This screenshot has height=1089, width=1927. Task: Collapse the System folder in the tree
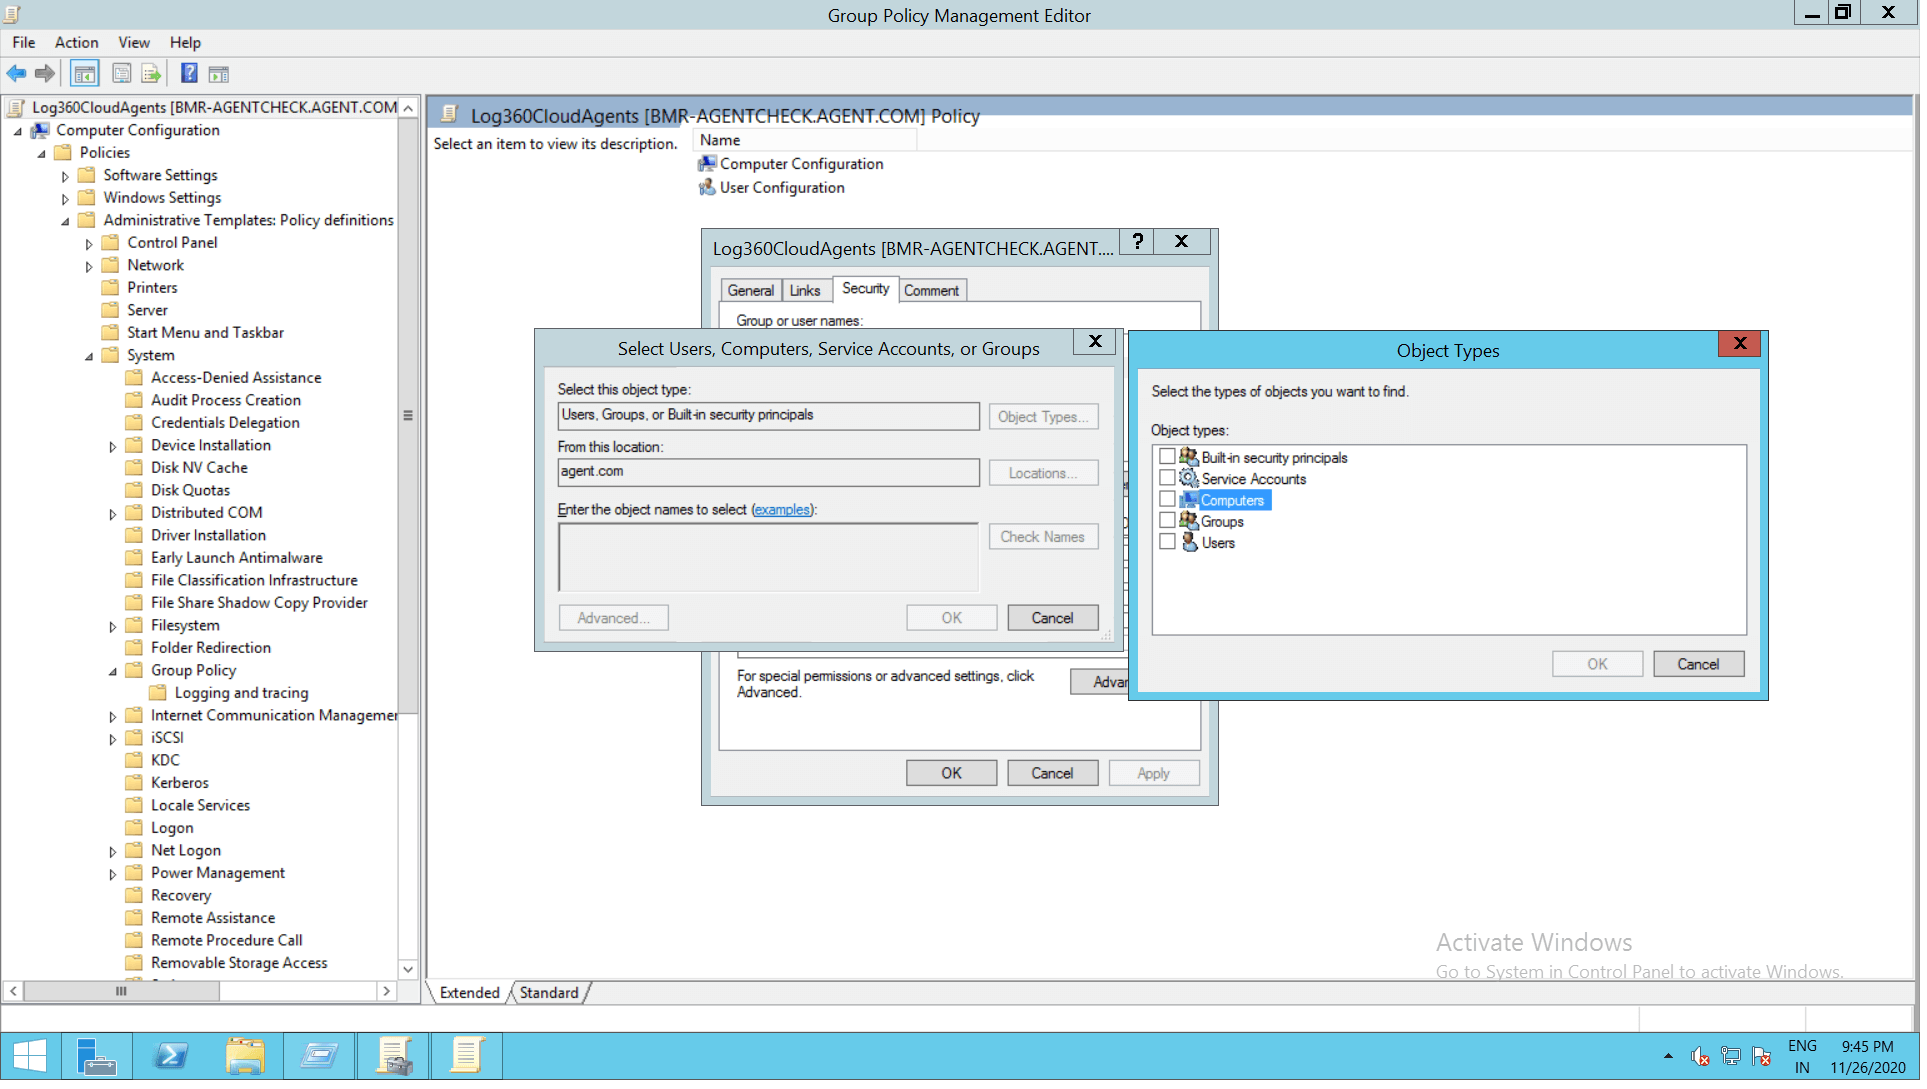89,358
